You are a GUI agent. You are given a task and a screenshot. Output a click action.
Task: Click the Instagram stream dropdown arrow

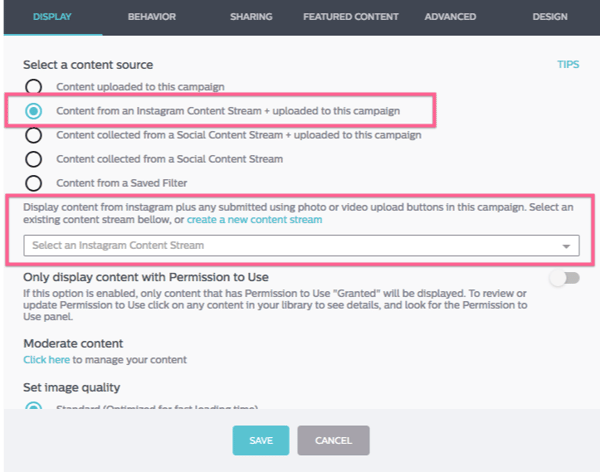click(x=566, y=246)
